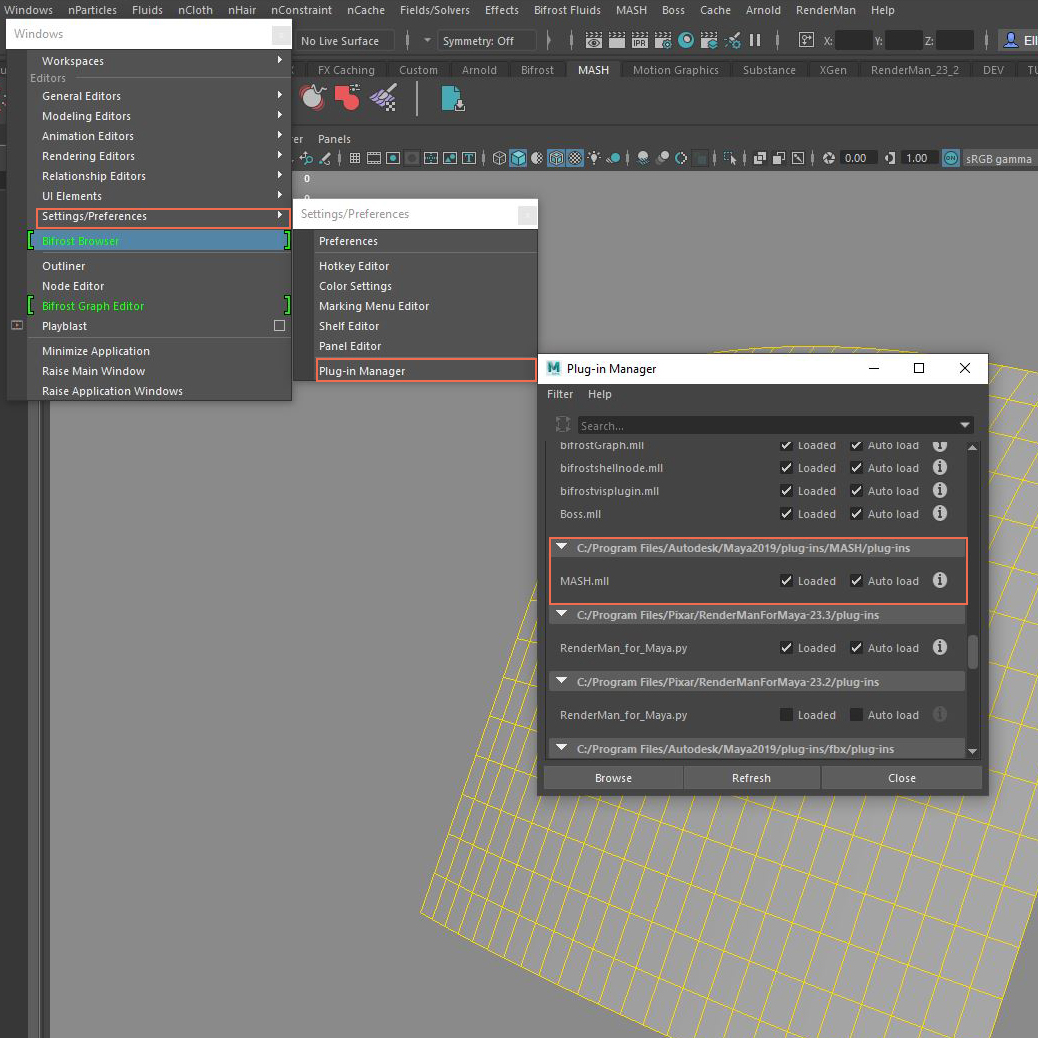Uncheck Auto load for MASH.mll
Screen dimensions: 1038x1038
[856, 581]
